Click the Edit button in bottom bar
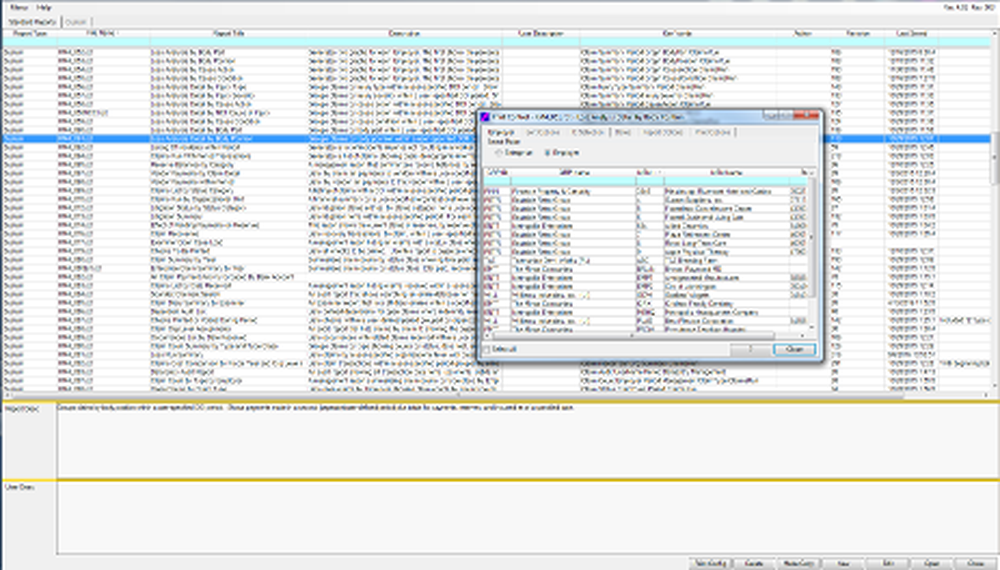The height and width of the screenshot is (570, 1000). [x=888, y=562]
